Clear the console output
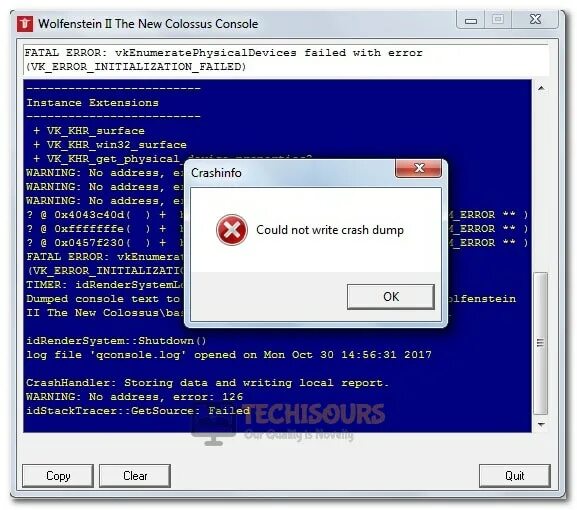Viewport: 577px width, 510px height. coord(135,476)
